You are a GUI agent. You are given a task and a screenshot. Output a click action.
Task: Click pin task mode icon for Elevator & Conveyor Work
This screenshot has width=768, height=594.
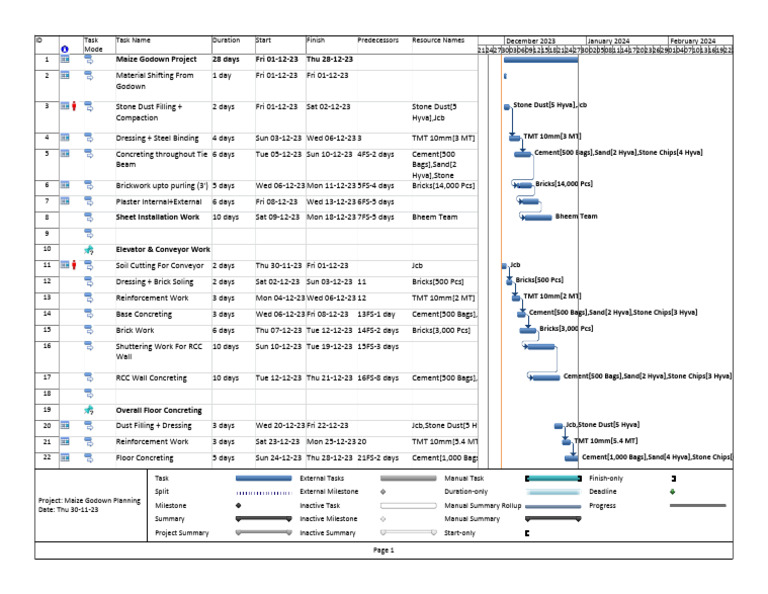tap(89, 250)
